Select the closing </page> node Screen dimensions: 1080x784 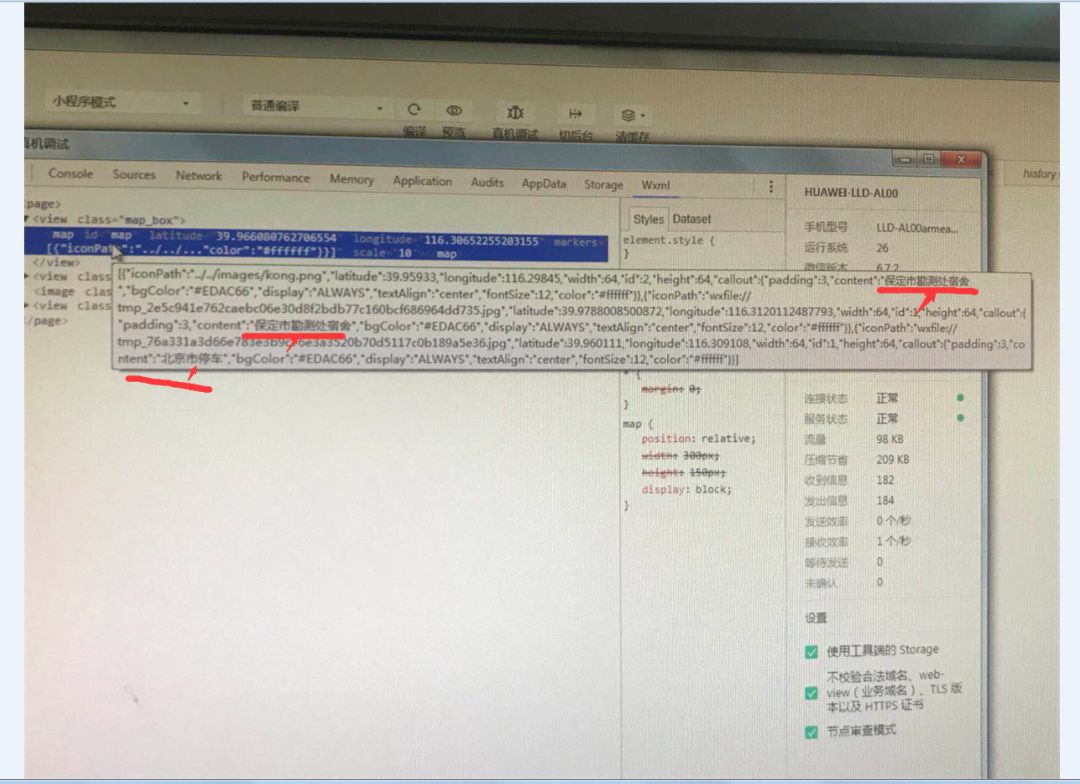coord(45,321)
